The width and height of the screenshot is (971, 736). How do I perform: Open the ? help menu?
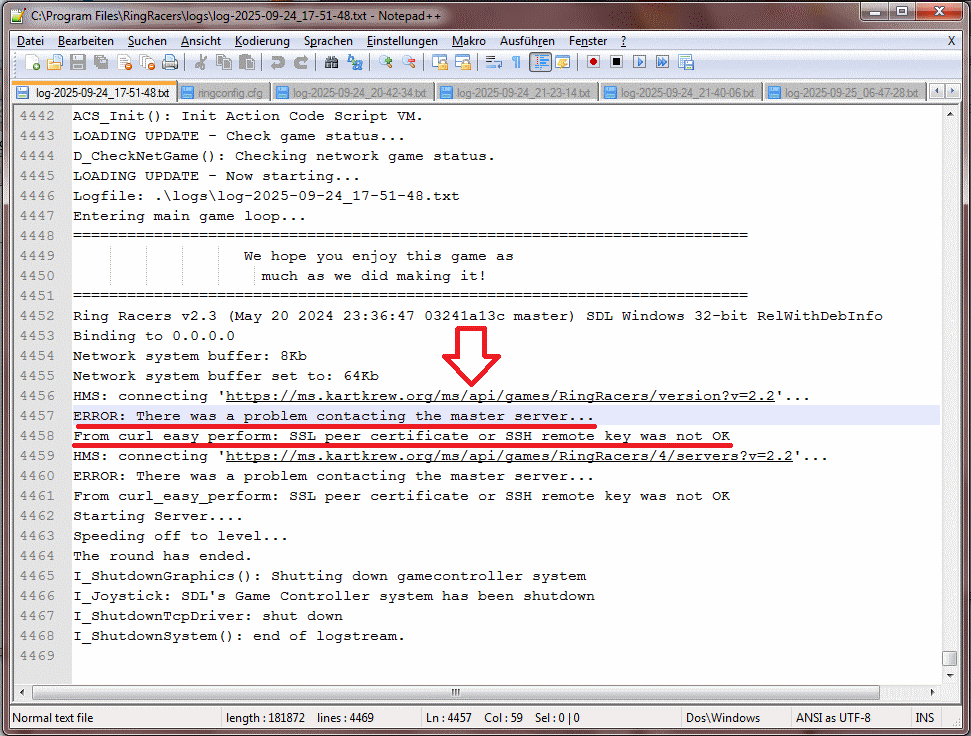(x=624, y=41)
